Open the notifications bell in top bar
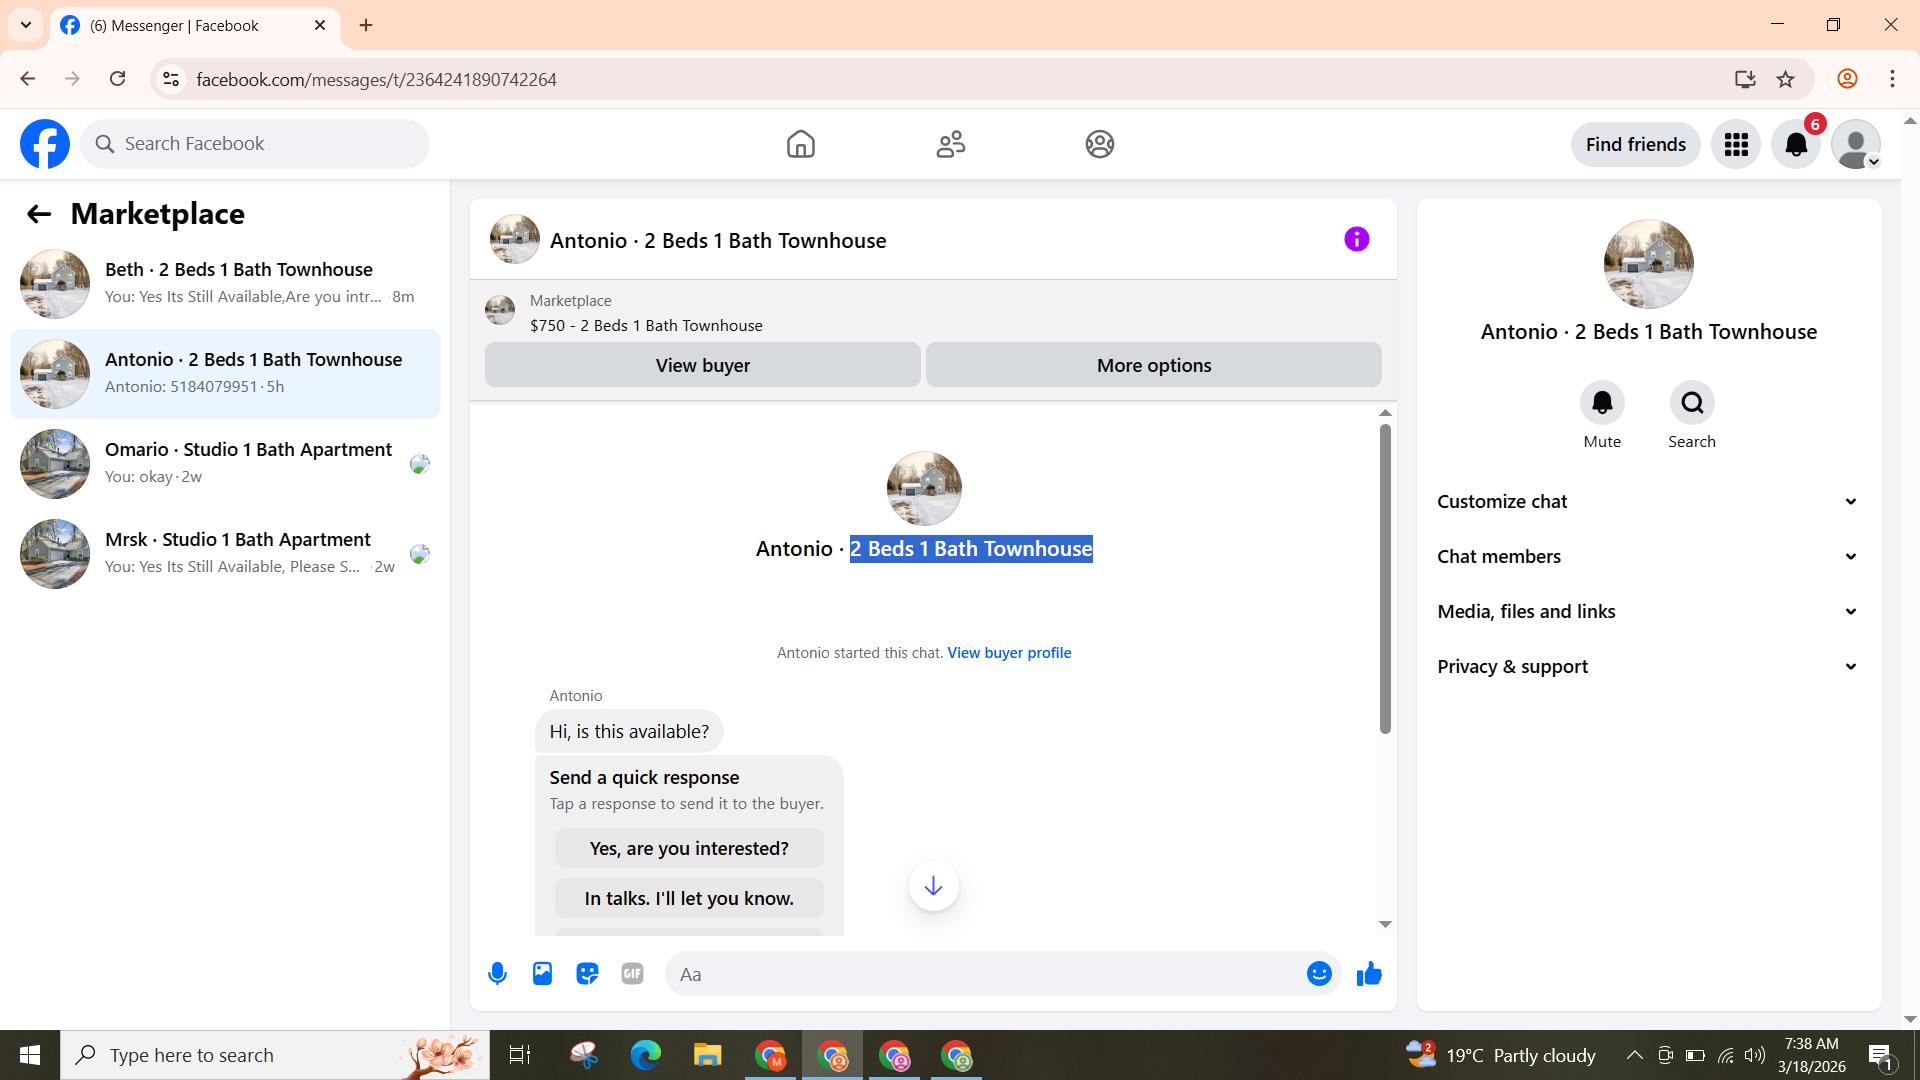 tap(1796, 145)
